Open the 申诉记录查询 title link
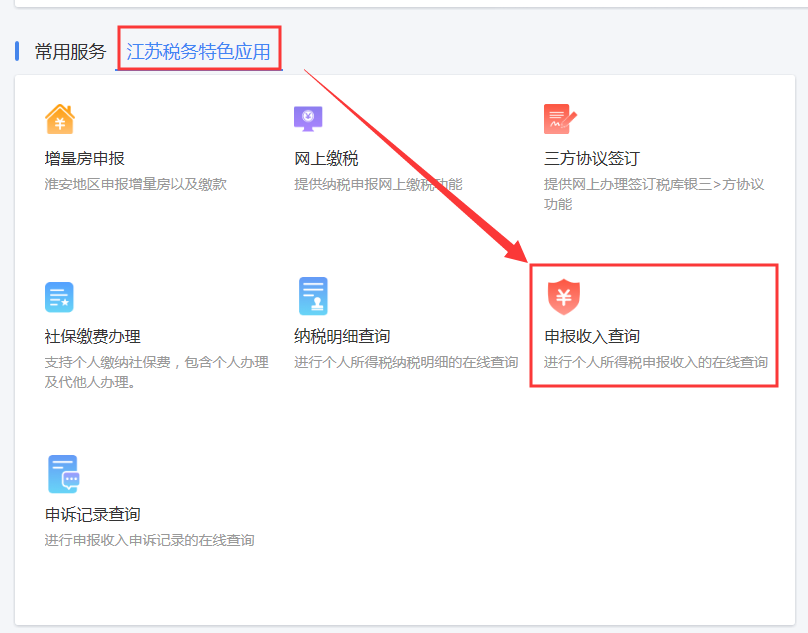 pos(92,514)
